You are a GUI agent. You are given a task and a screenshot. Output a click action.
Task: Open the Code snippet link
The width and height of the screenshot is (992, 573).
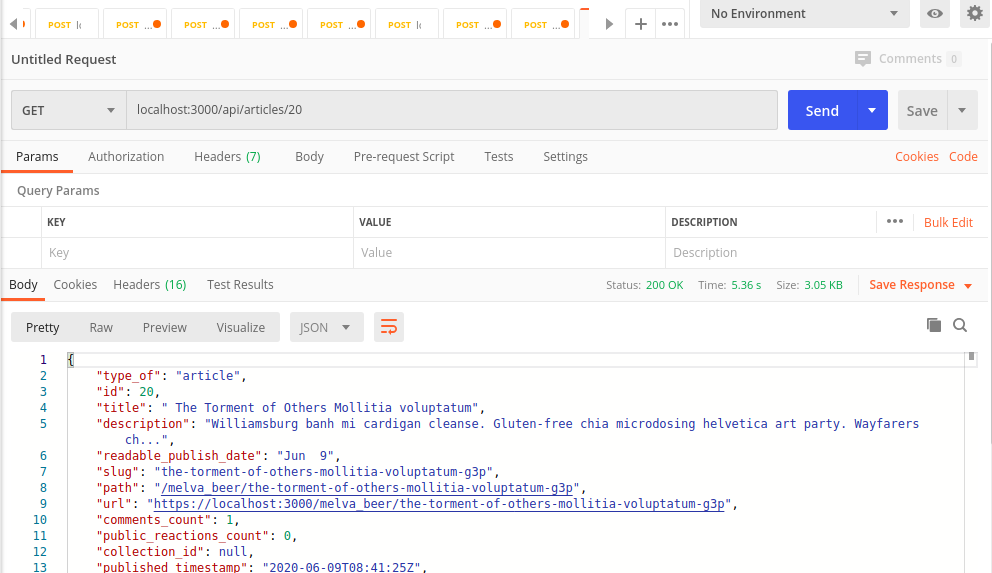point(963,156)
